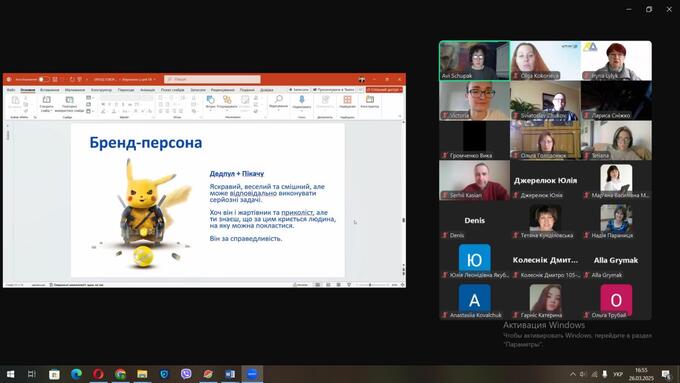This screenshot has width=680, height=383.
Task: Open Microsoft Edge from the taskbar
Action: click(76, 374)
